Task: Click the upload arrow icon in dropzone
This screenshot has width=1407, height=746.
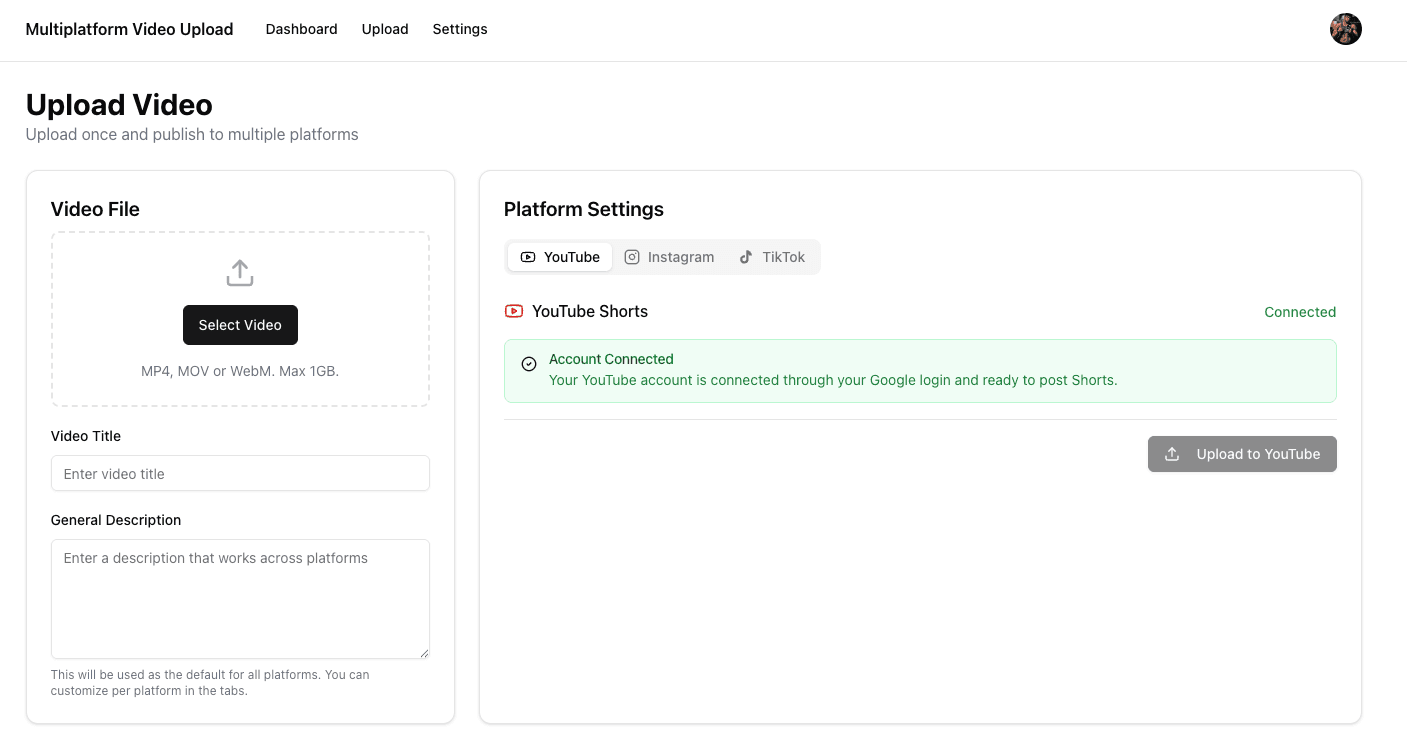Action: tap(240, 273)
